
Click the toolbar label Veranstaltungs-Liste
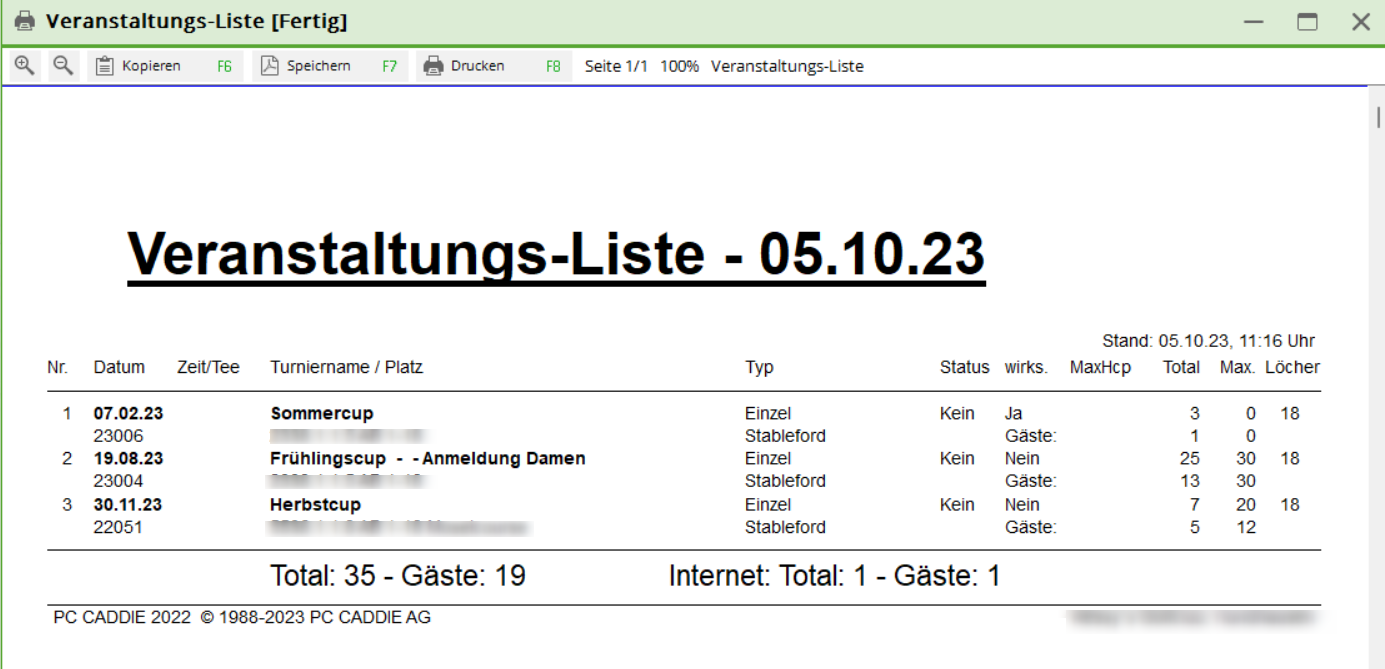[x=787, y=66]
